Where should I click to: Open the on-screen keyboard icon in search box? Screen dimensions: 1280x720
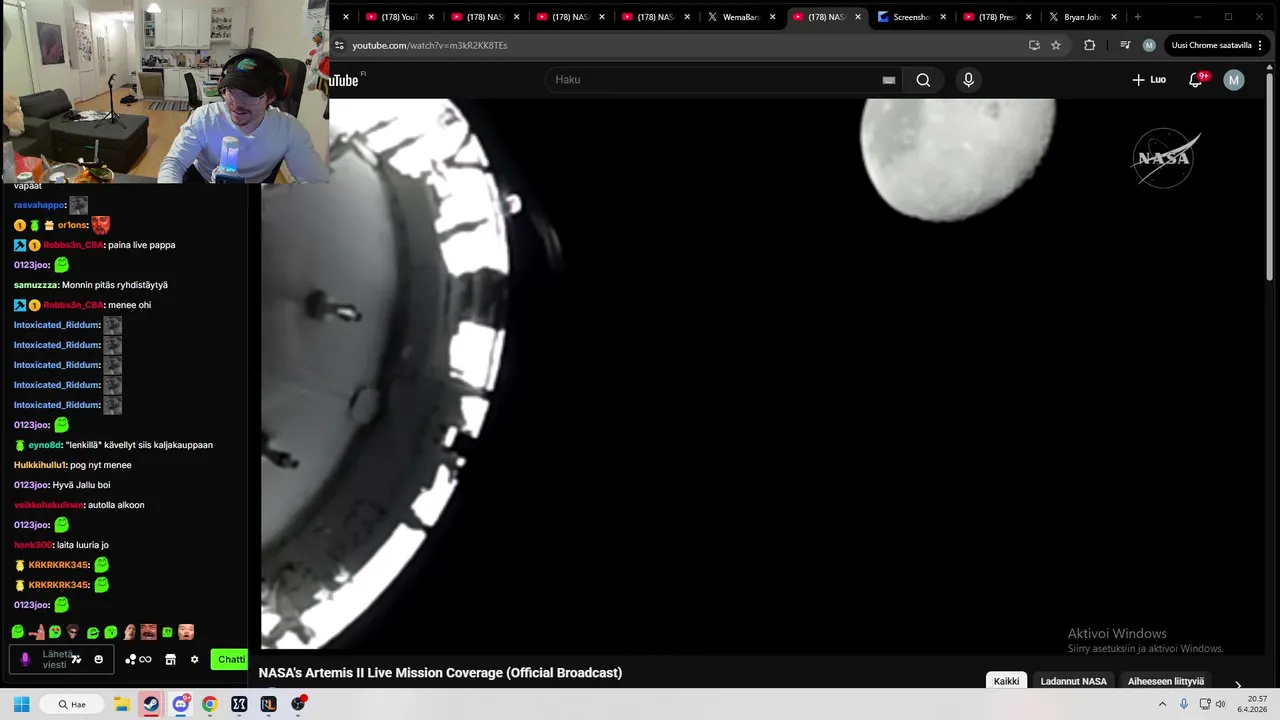tap(888, 80)
